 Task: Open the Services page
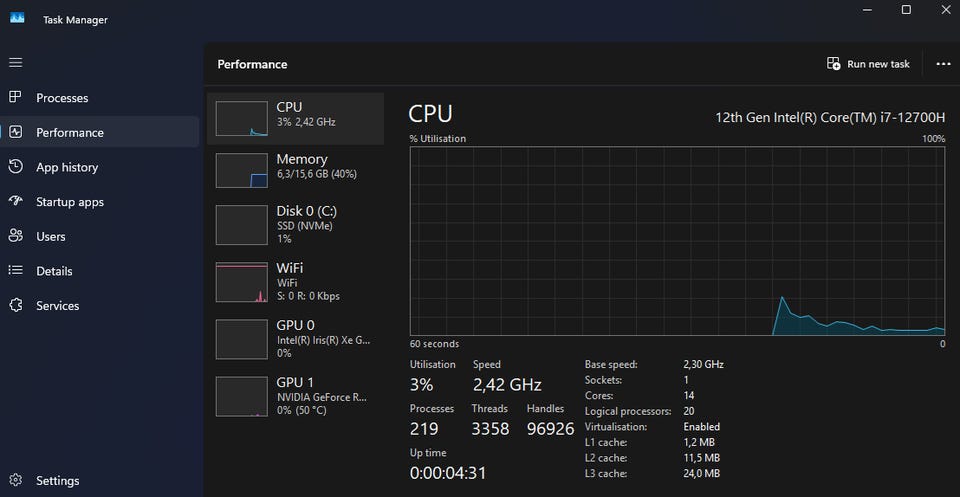pyautogui.click(x=99, y=305)
